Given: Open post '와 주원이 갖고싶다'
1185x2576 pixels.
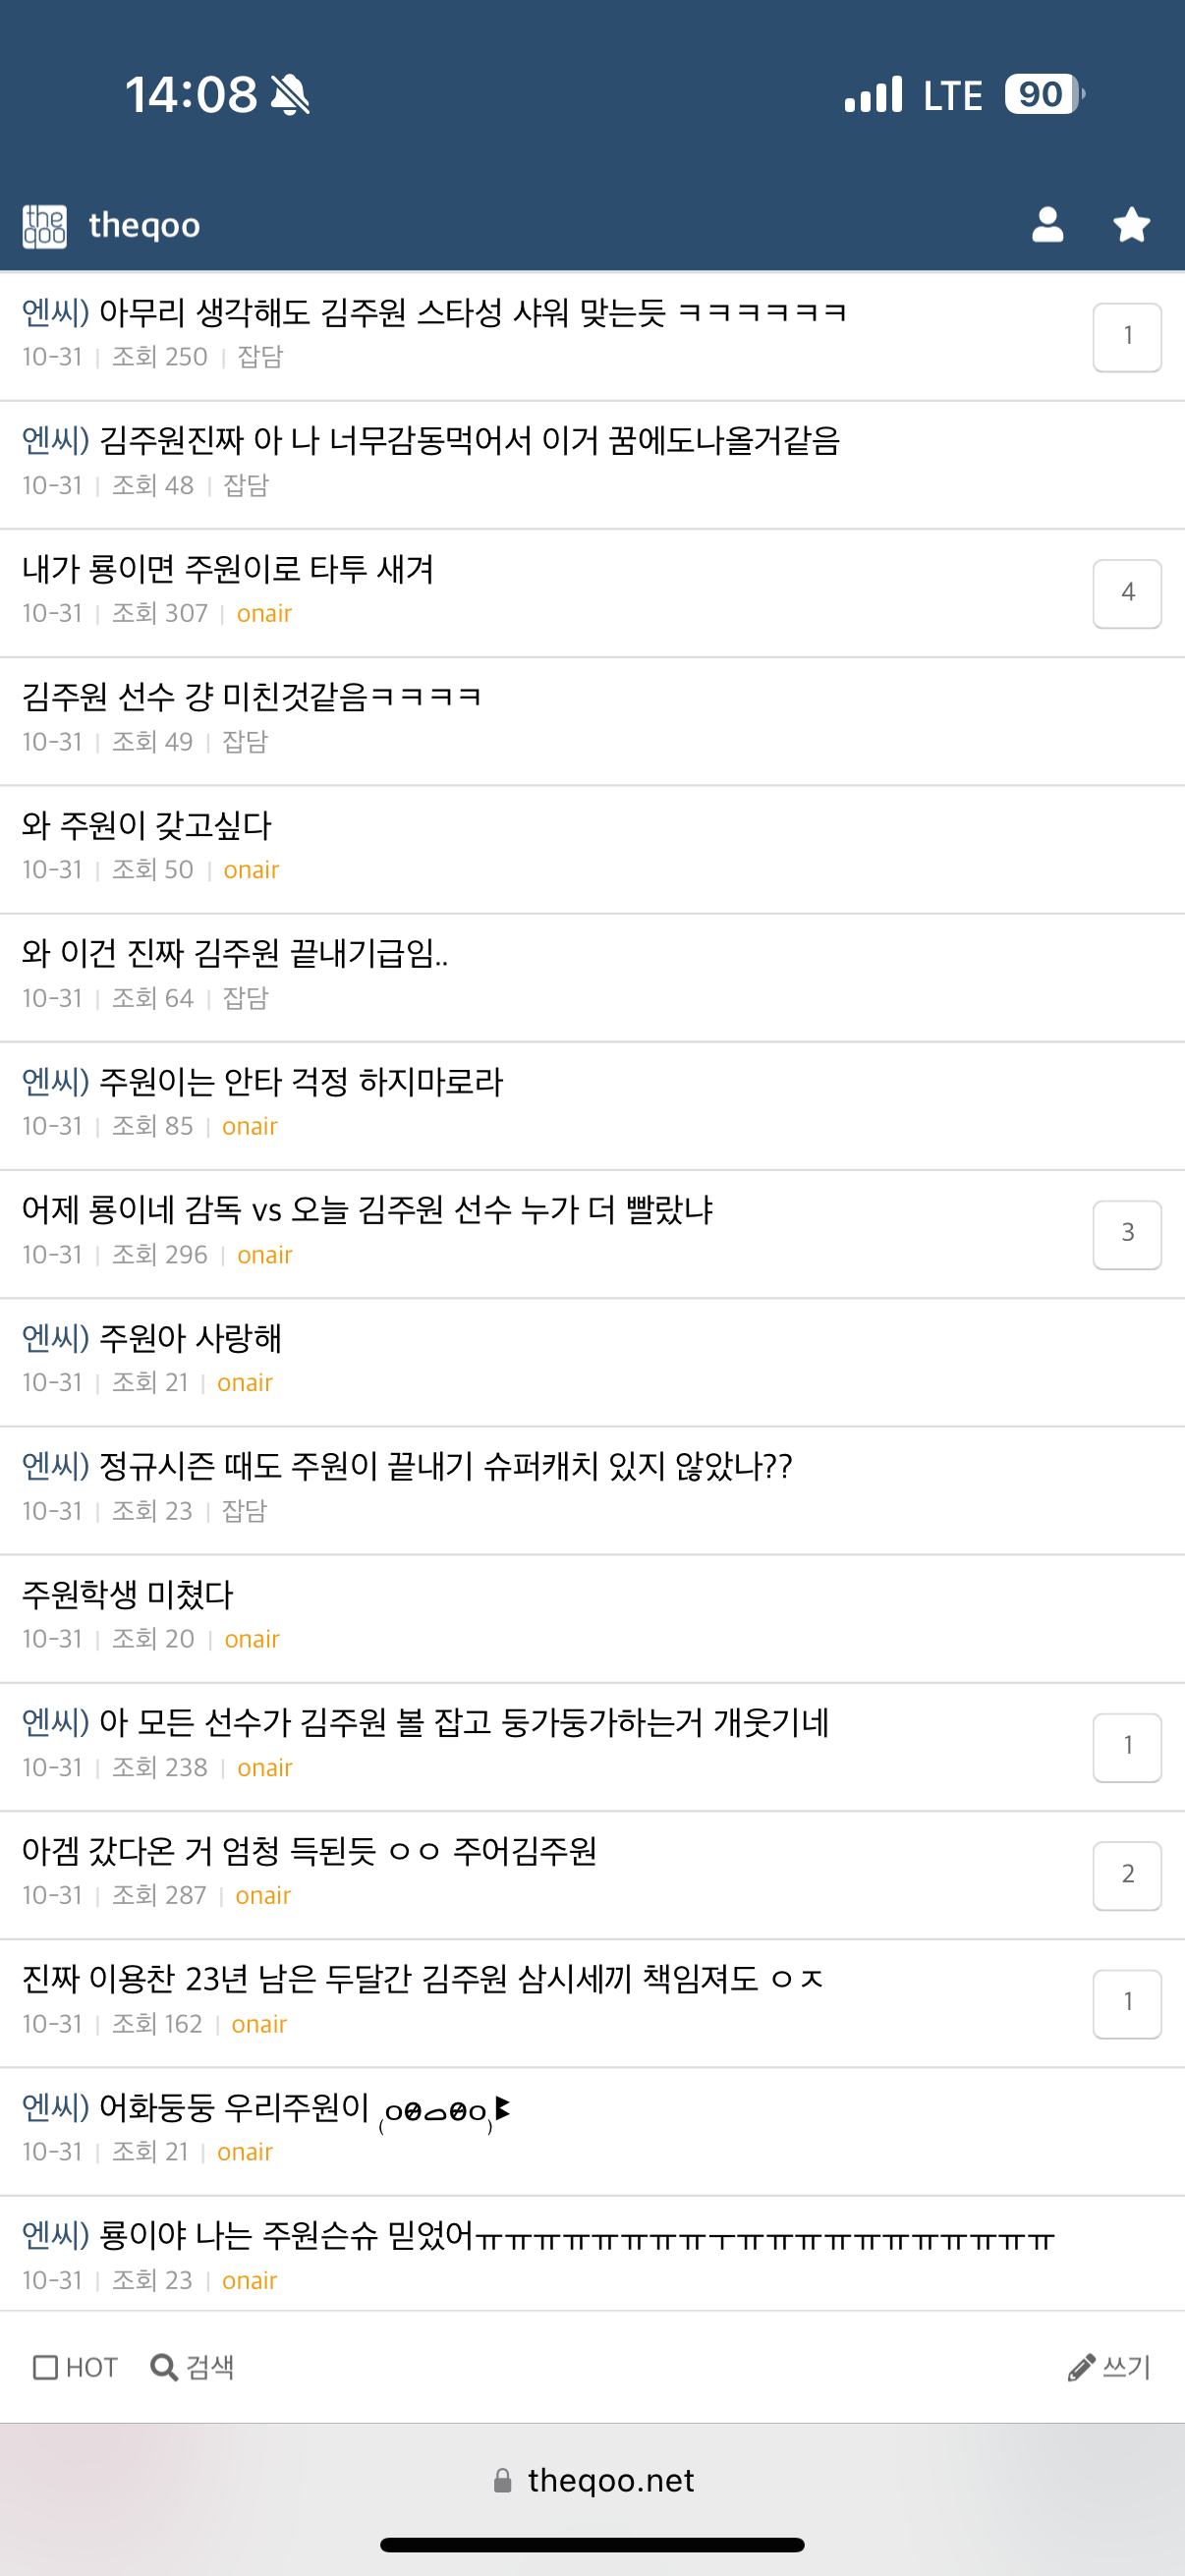Looking at the screenshot, I should click(x=147, y=825).
